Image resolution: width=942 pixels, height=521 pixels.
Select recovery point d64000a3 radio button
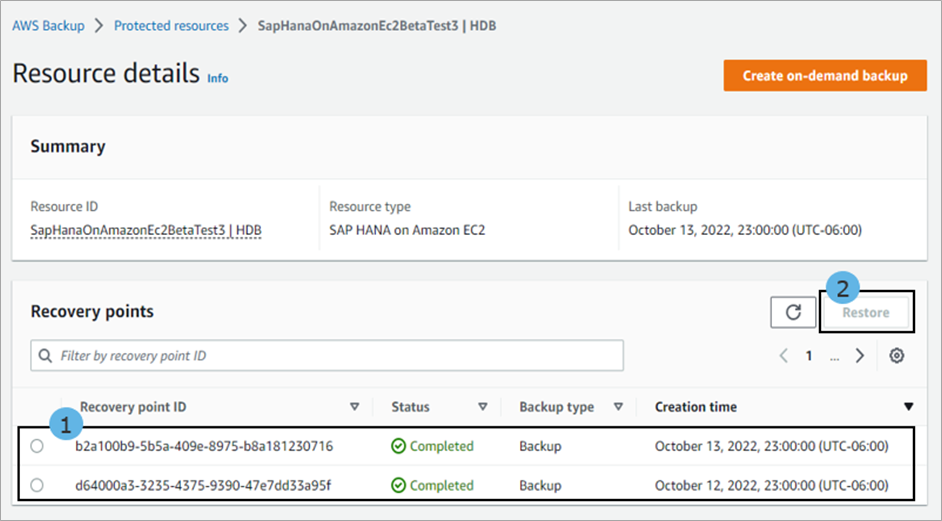37,485
